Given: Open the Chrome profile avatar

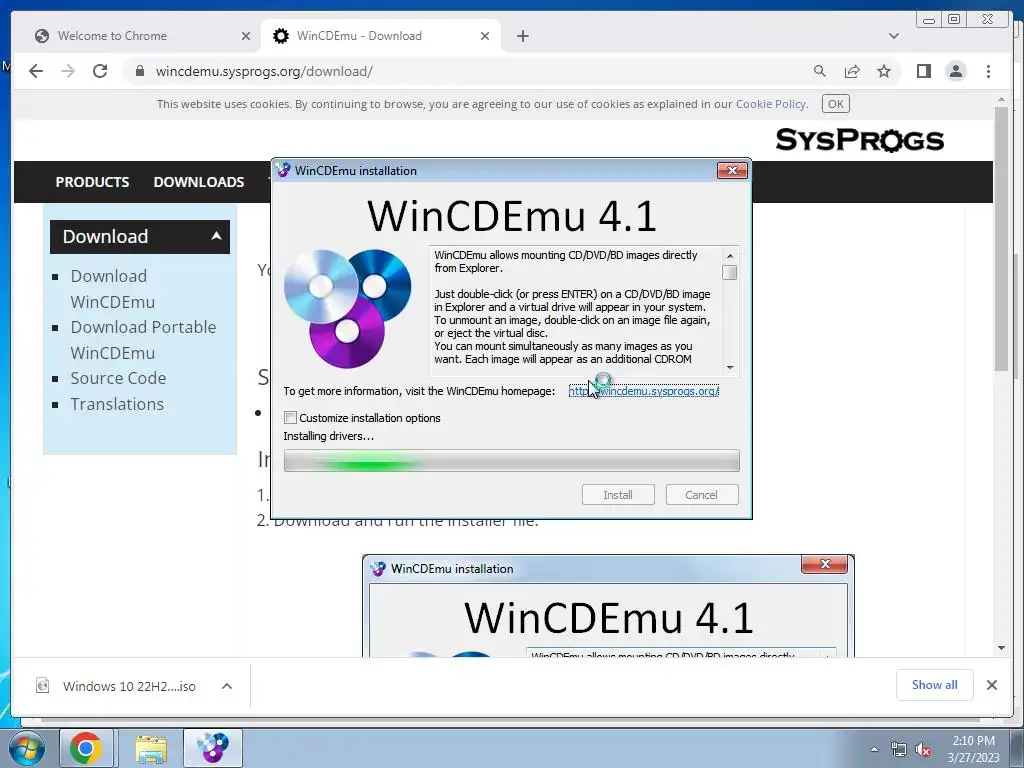Looking at the screenshot, I should point(956,71).
